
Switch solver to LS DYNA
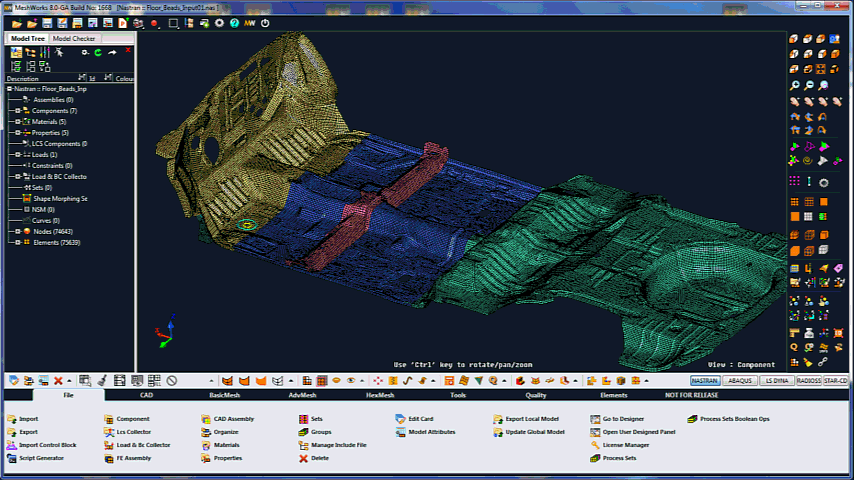(775, 381)
